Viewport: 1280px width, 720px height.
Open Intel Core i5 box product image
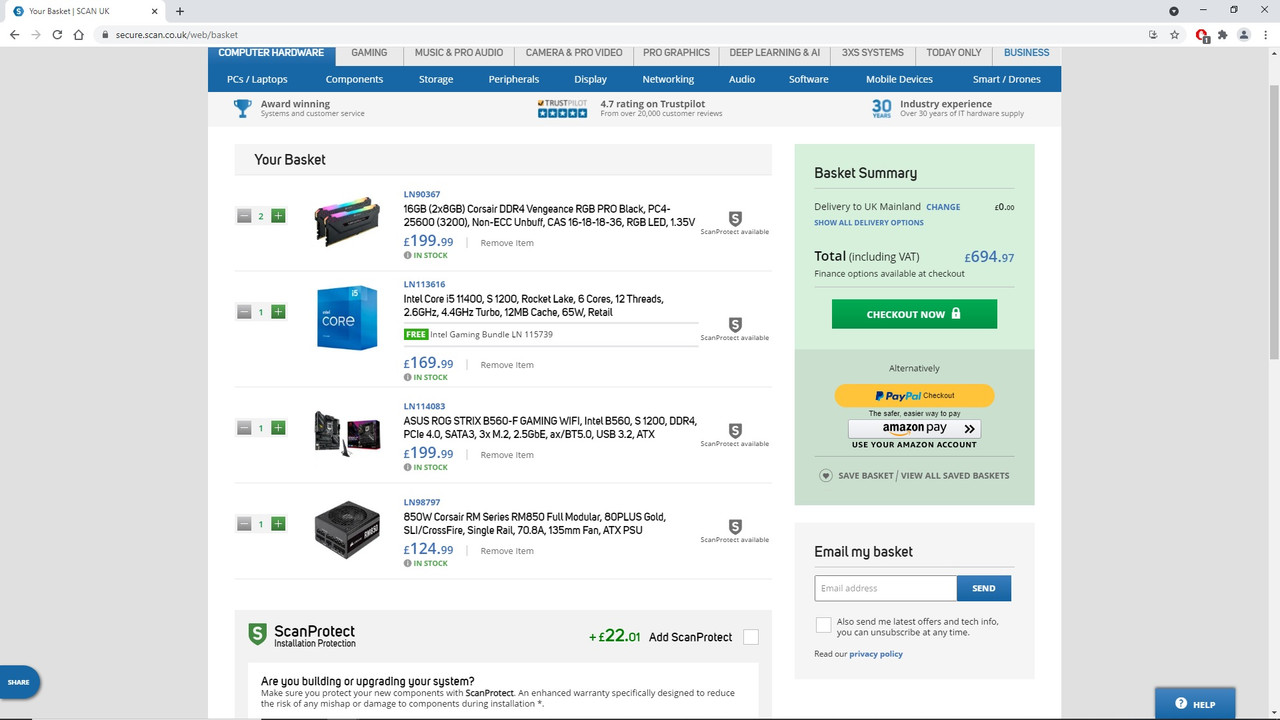(x=347, y=318)
